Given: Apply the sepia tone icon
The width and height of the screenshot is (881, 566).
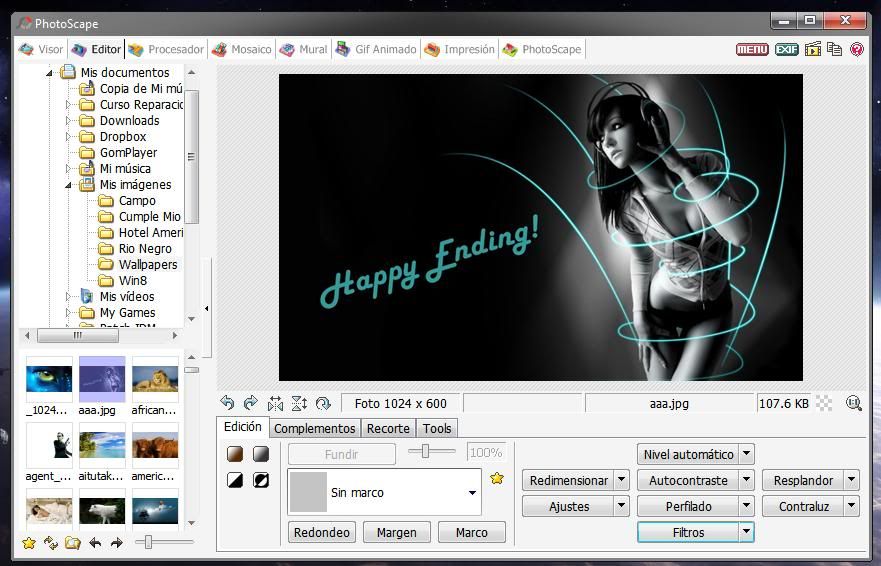Looking at the screenshot, I should 235,454.
